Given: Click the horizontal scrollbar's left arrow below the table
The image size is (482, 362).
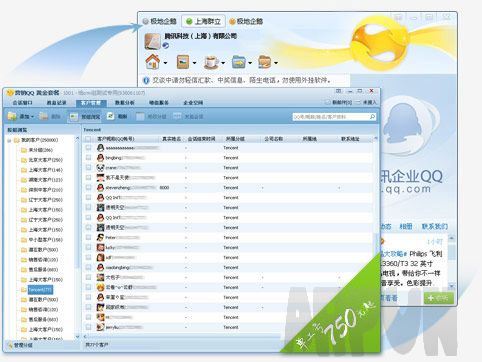Looking at the screenshot, I should pos(85,336).
